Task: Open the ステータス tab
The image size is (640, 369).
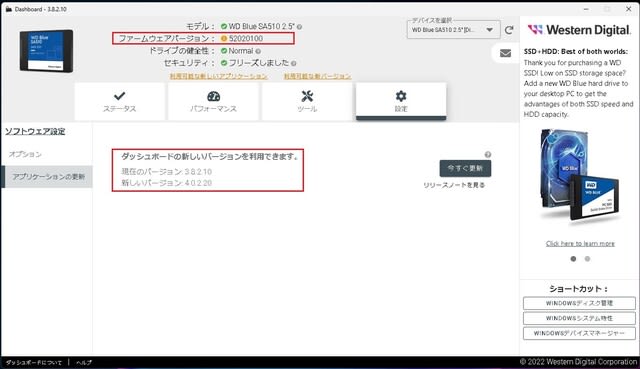Action: (120, 101)
